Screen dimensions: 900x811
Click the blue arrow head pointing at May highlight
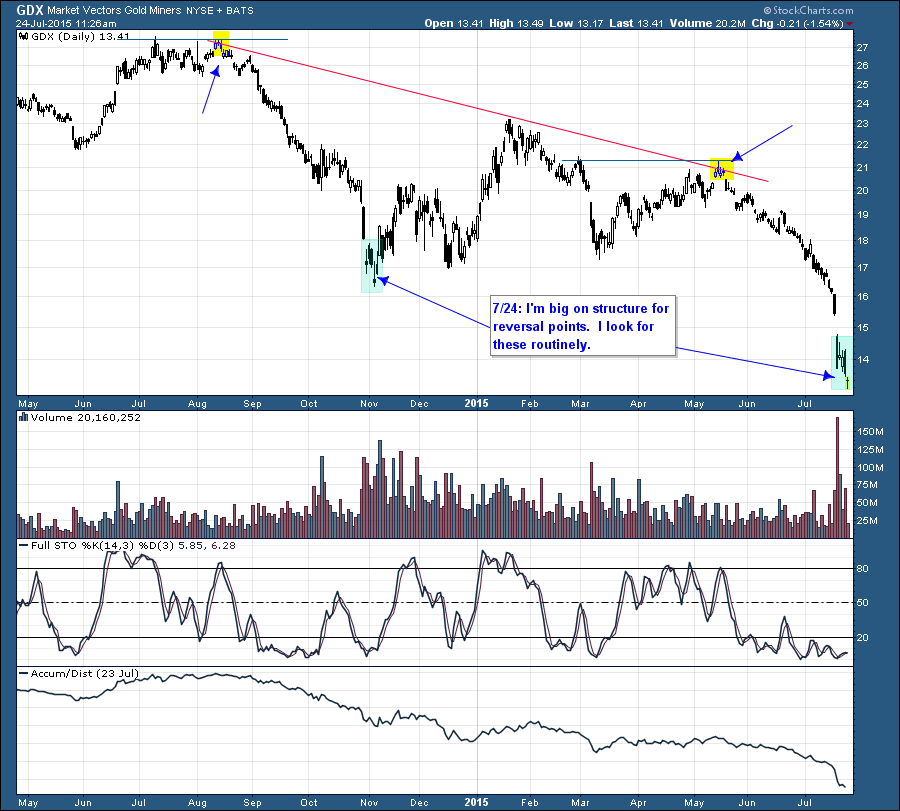click(738, 155)
